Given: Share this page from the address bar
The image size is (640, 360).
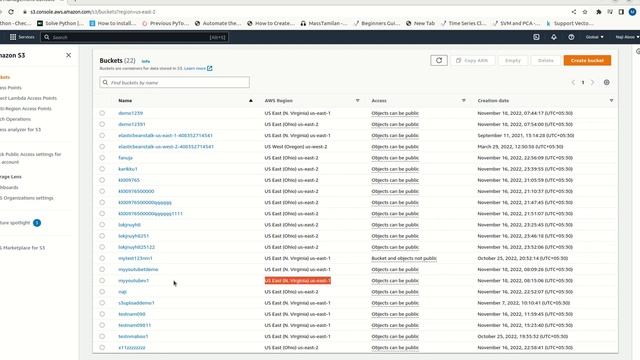Looking at the screenshot, I should click(574, 12).
